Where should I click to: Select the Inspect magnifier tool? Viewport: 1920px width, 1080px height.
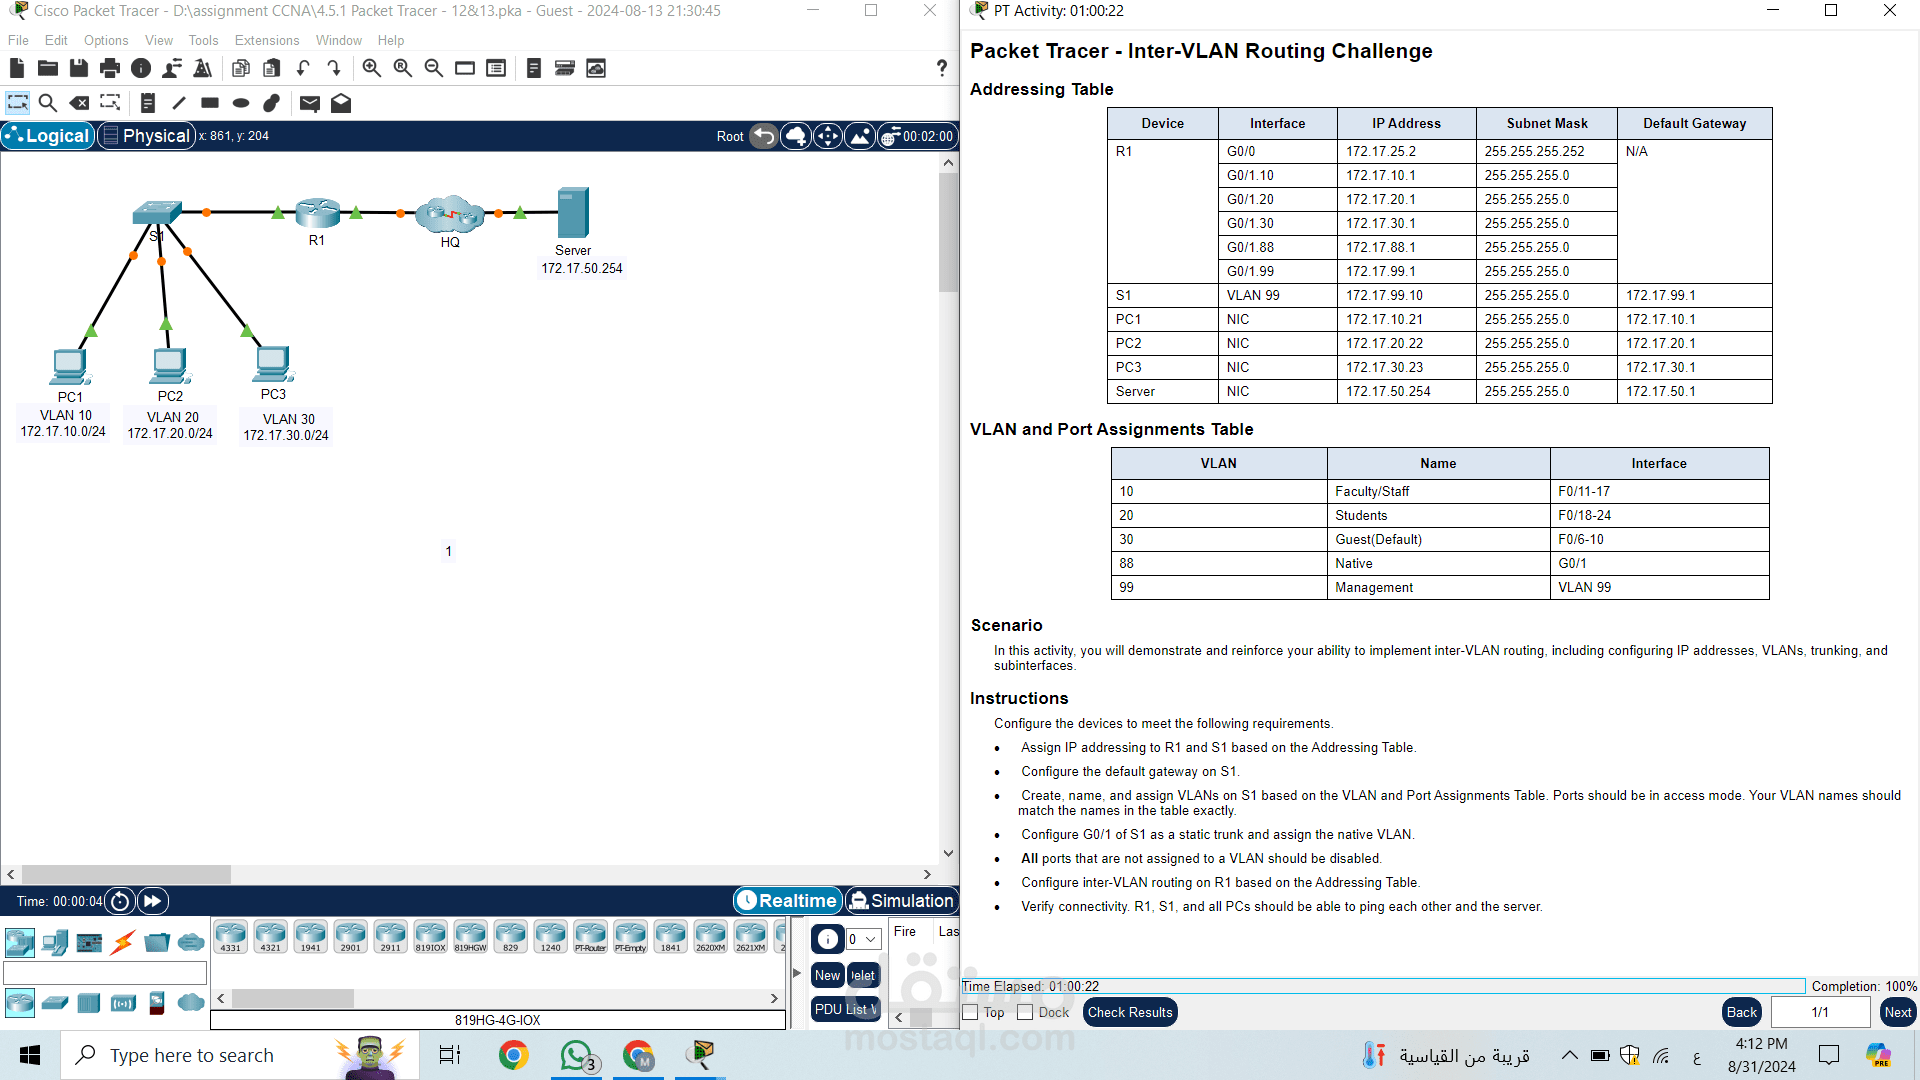click(x=48, y=102)
